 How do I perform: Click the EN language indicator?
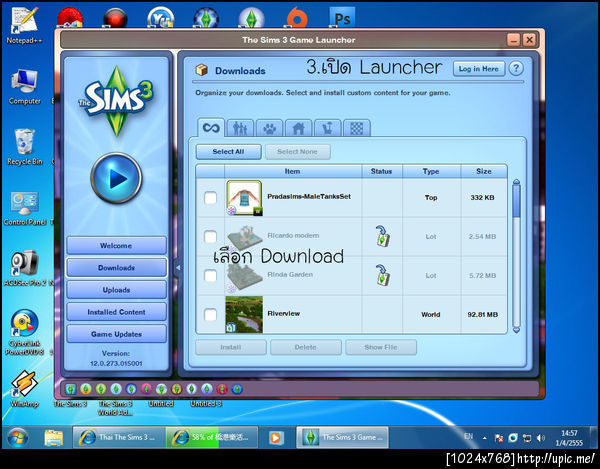coord(468,436)
